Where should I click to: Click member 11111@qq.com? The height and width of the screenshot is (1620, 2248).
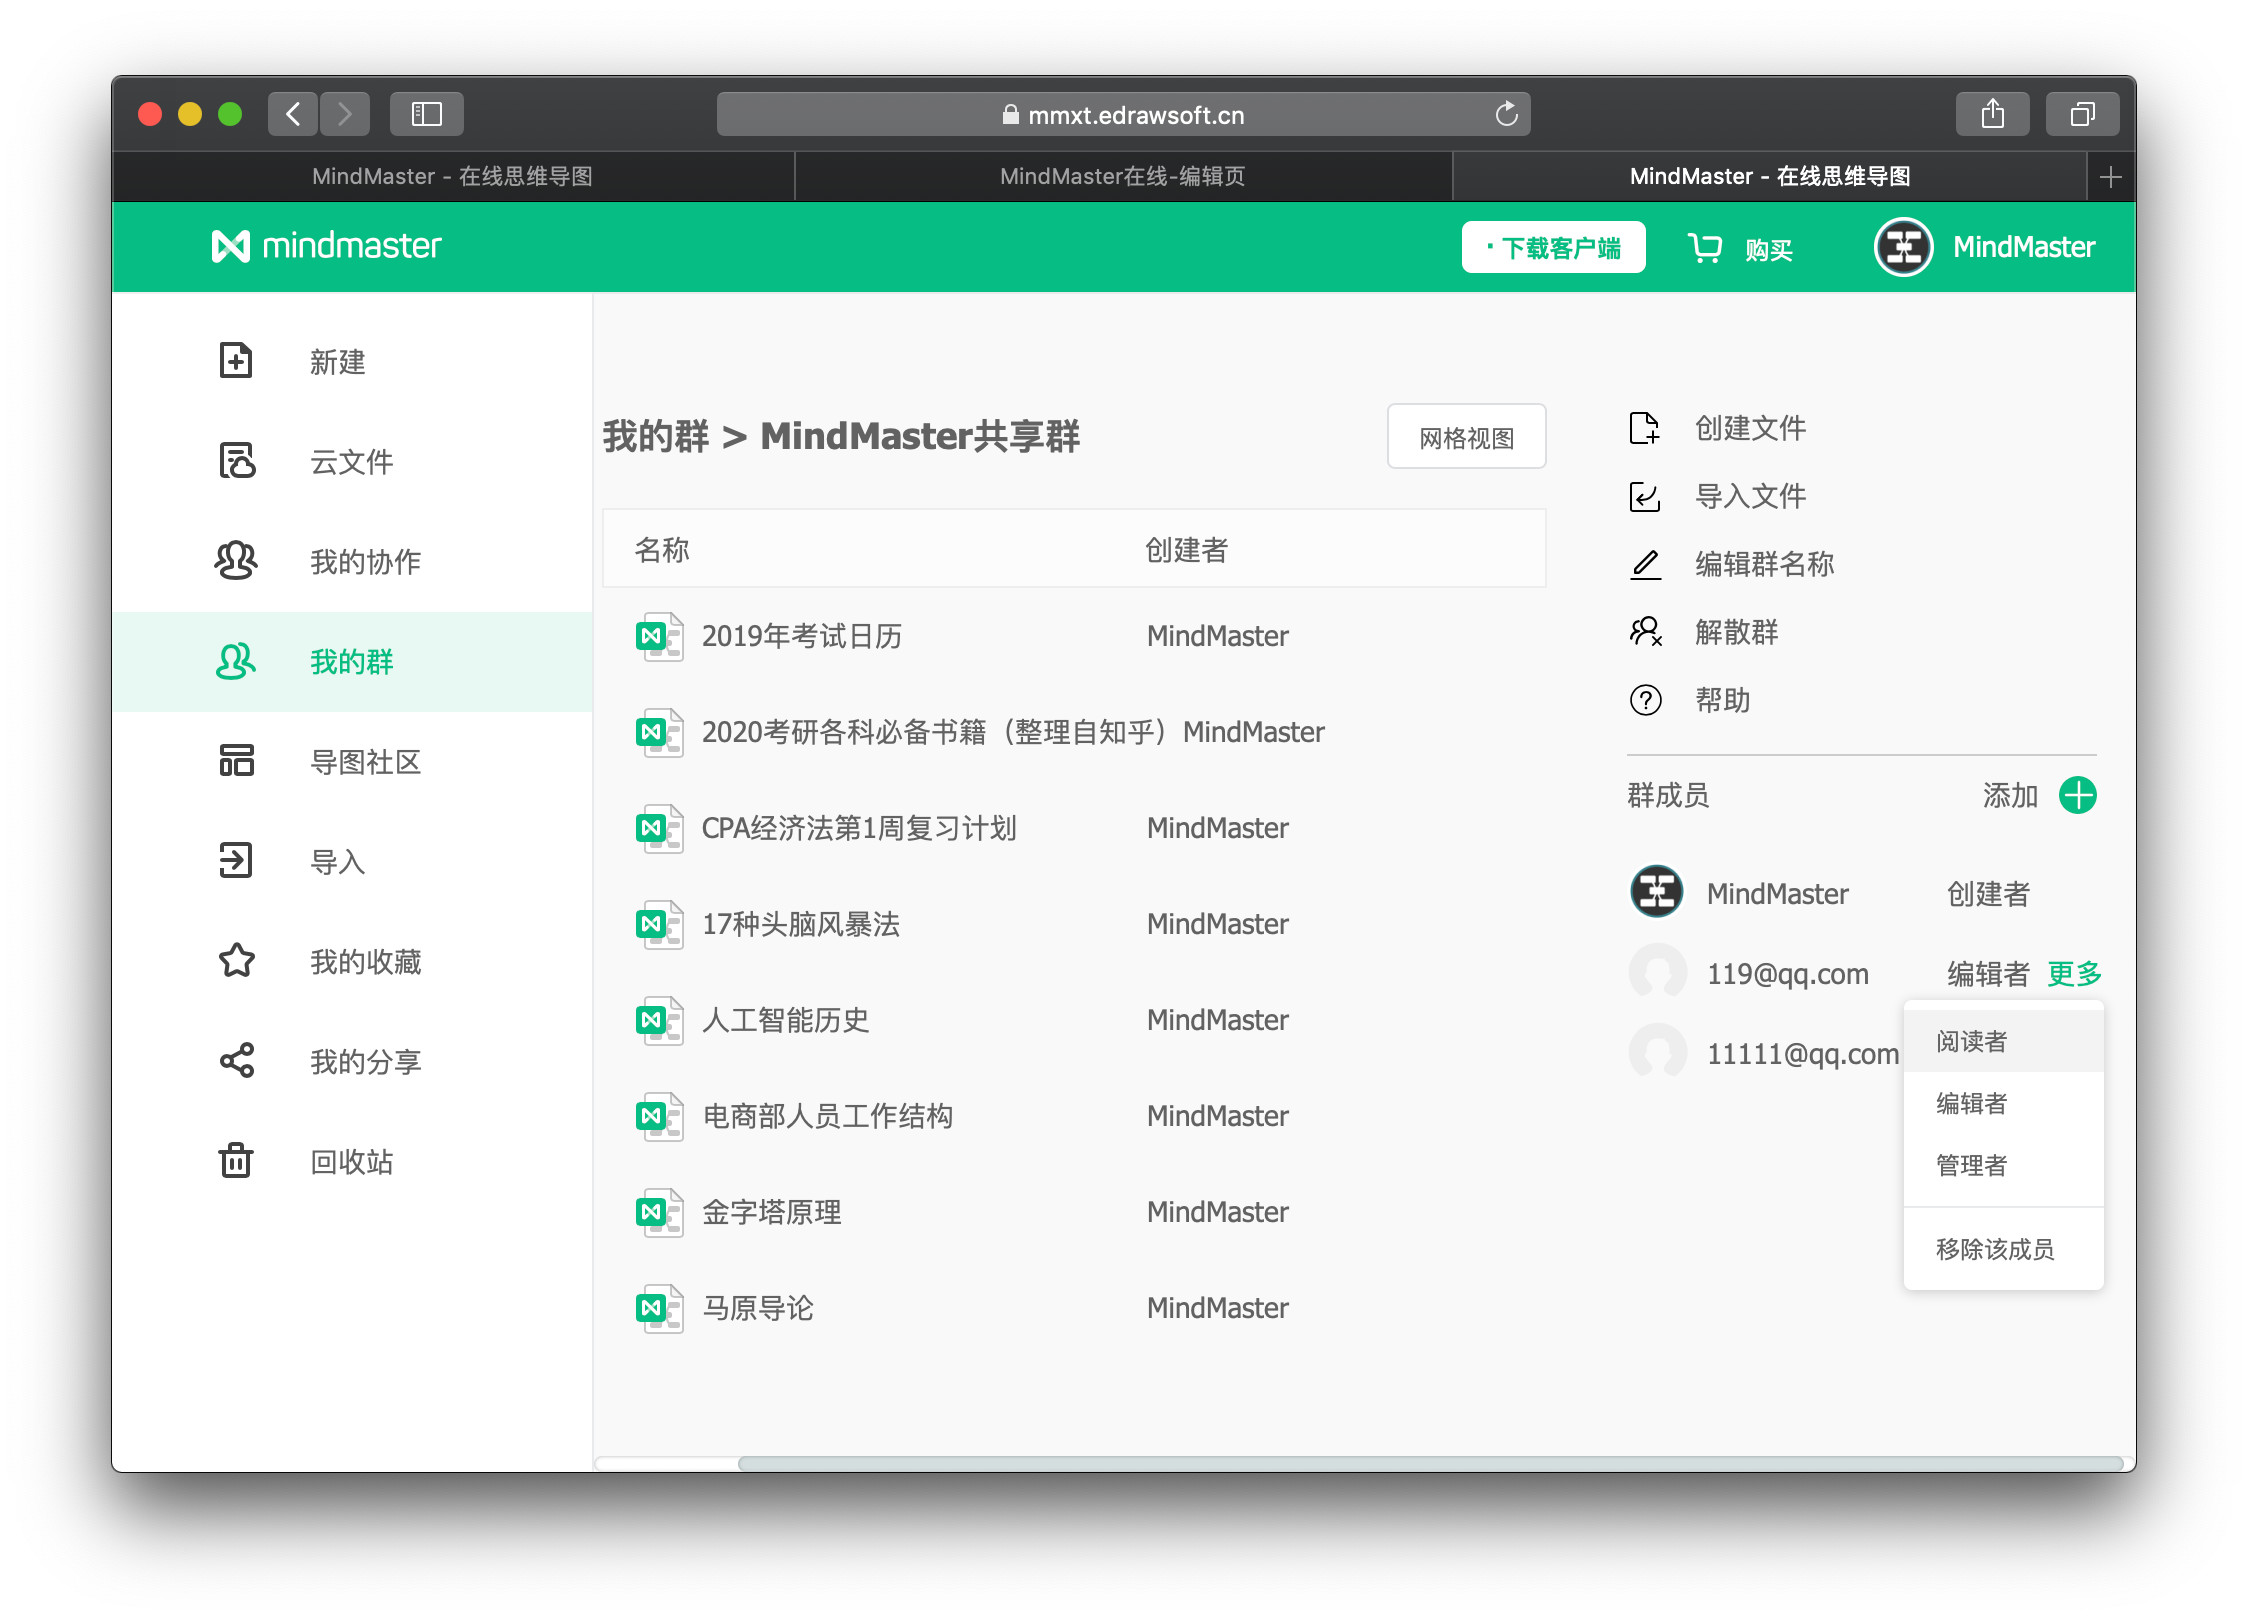[x=1802, y=1053]
